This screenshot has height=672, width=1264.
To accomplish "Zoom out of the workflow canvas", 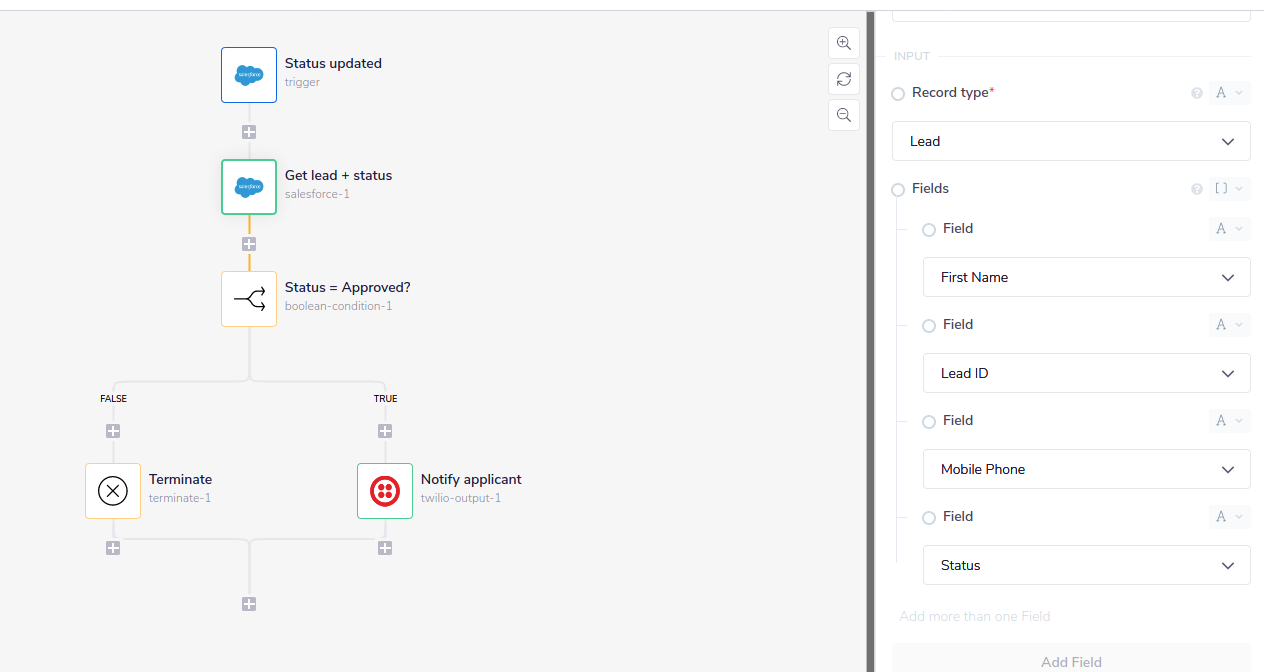I will 843,115.
